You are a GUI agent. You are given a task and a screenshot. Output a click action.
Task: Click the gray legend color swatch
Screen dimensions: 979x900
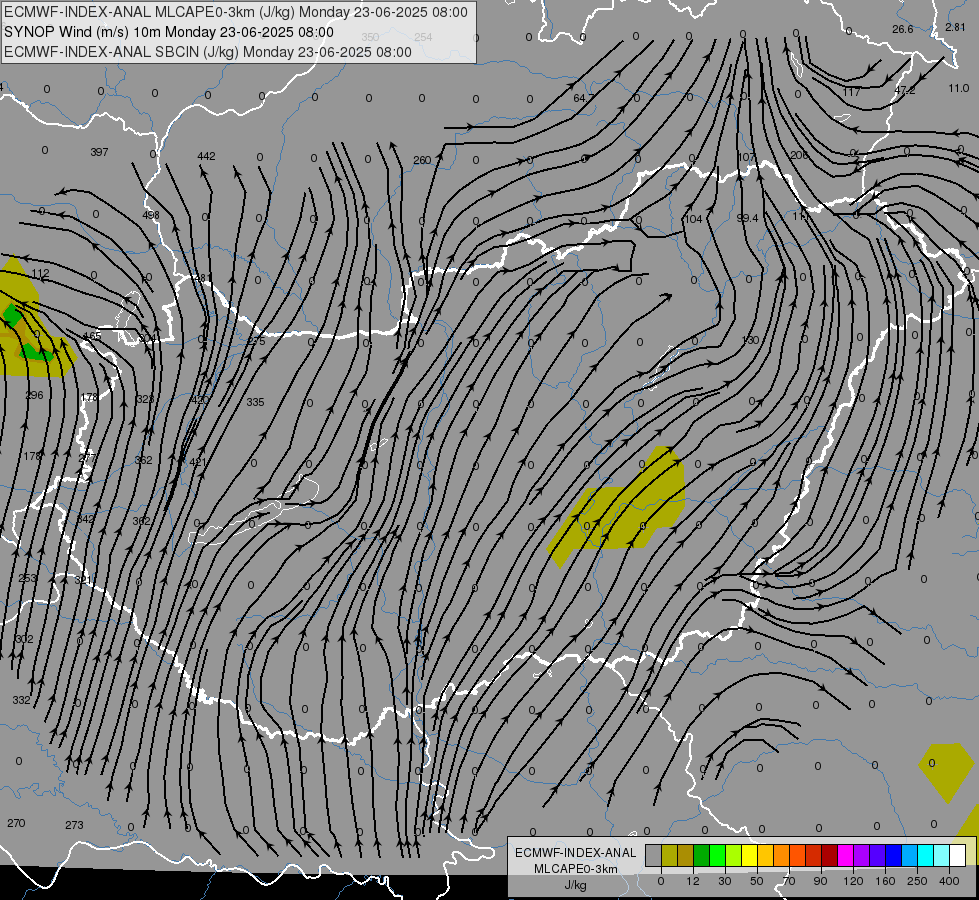[x=653, y=855]
